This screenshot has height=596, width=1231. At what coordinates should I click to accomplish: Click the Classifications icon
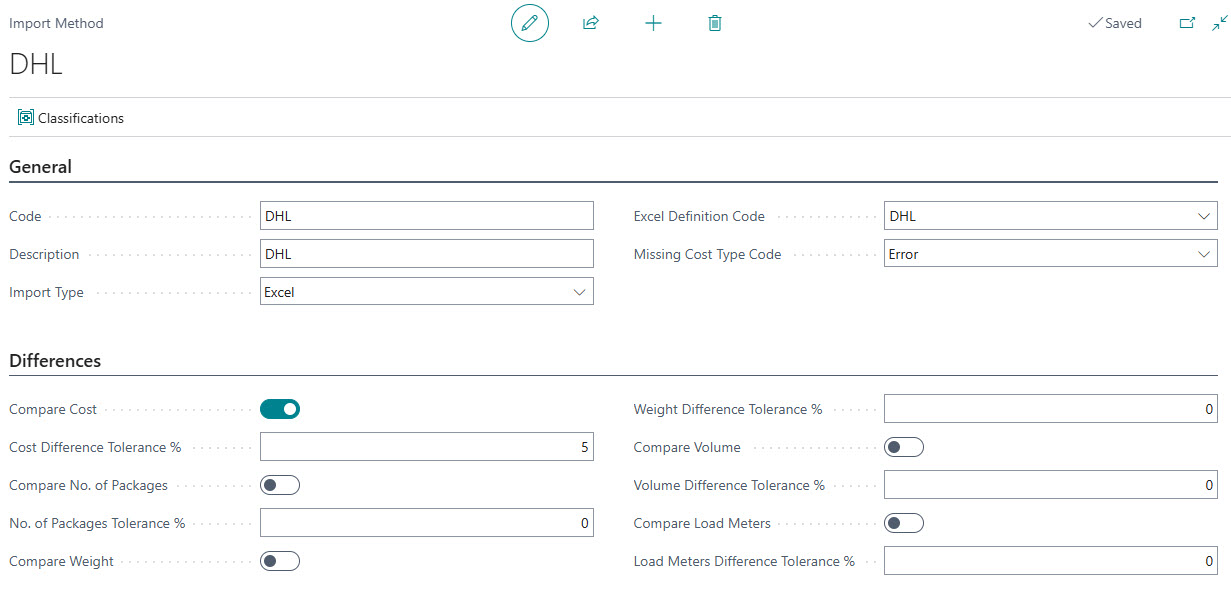(26, 118)
